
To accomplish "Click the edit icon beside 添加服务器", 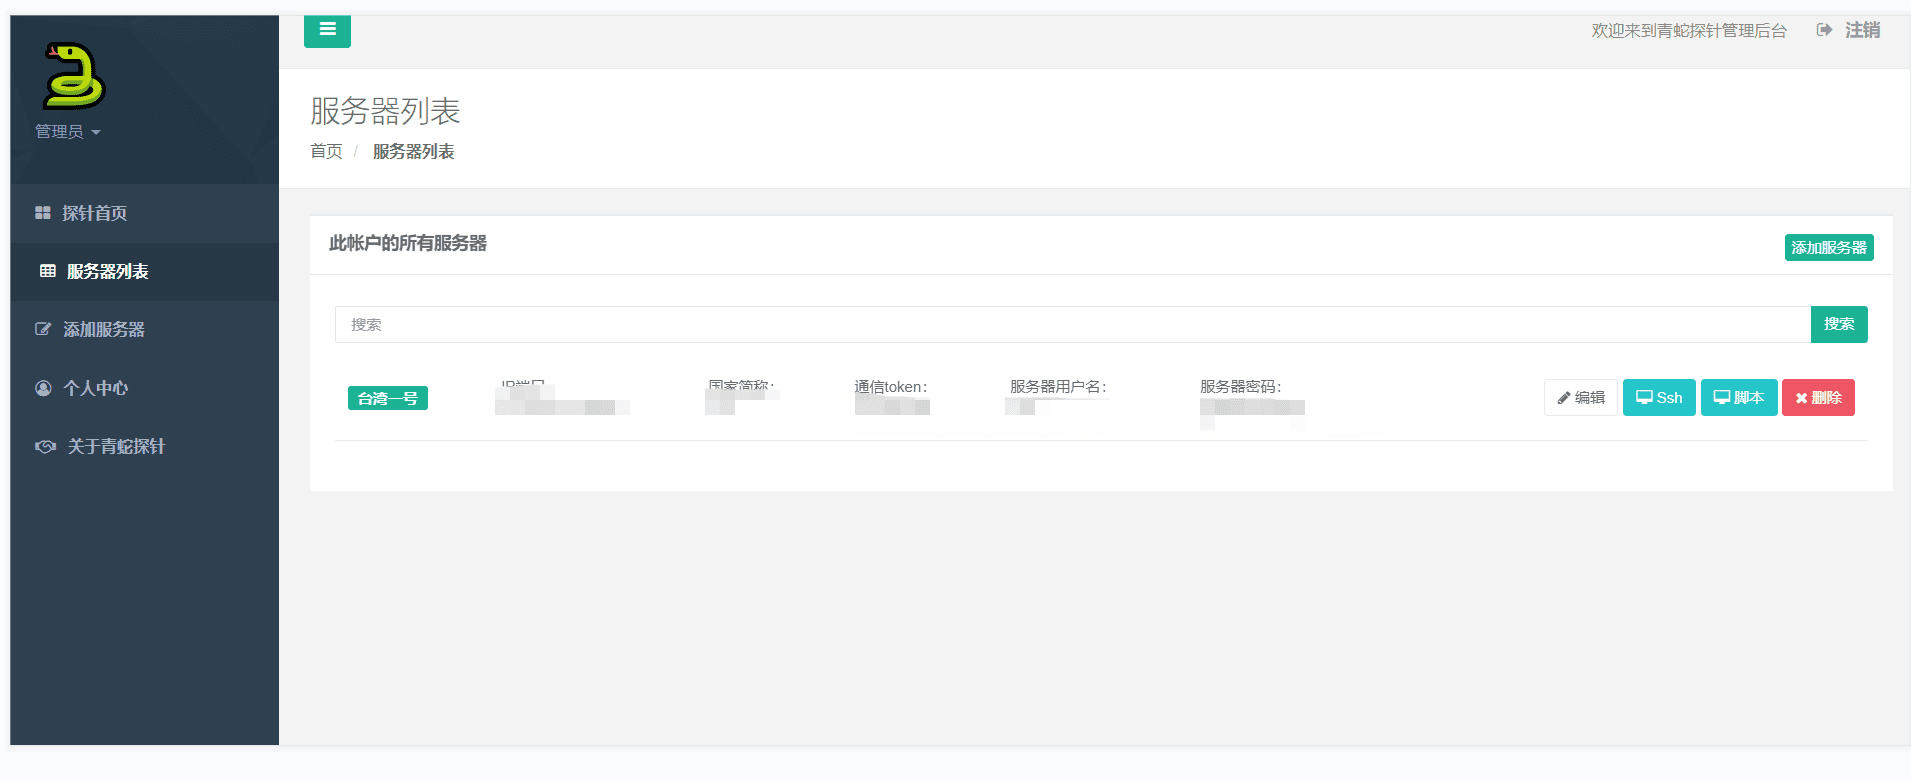I will pyautogui.click(x=43, y=329).
